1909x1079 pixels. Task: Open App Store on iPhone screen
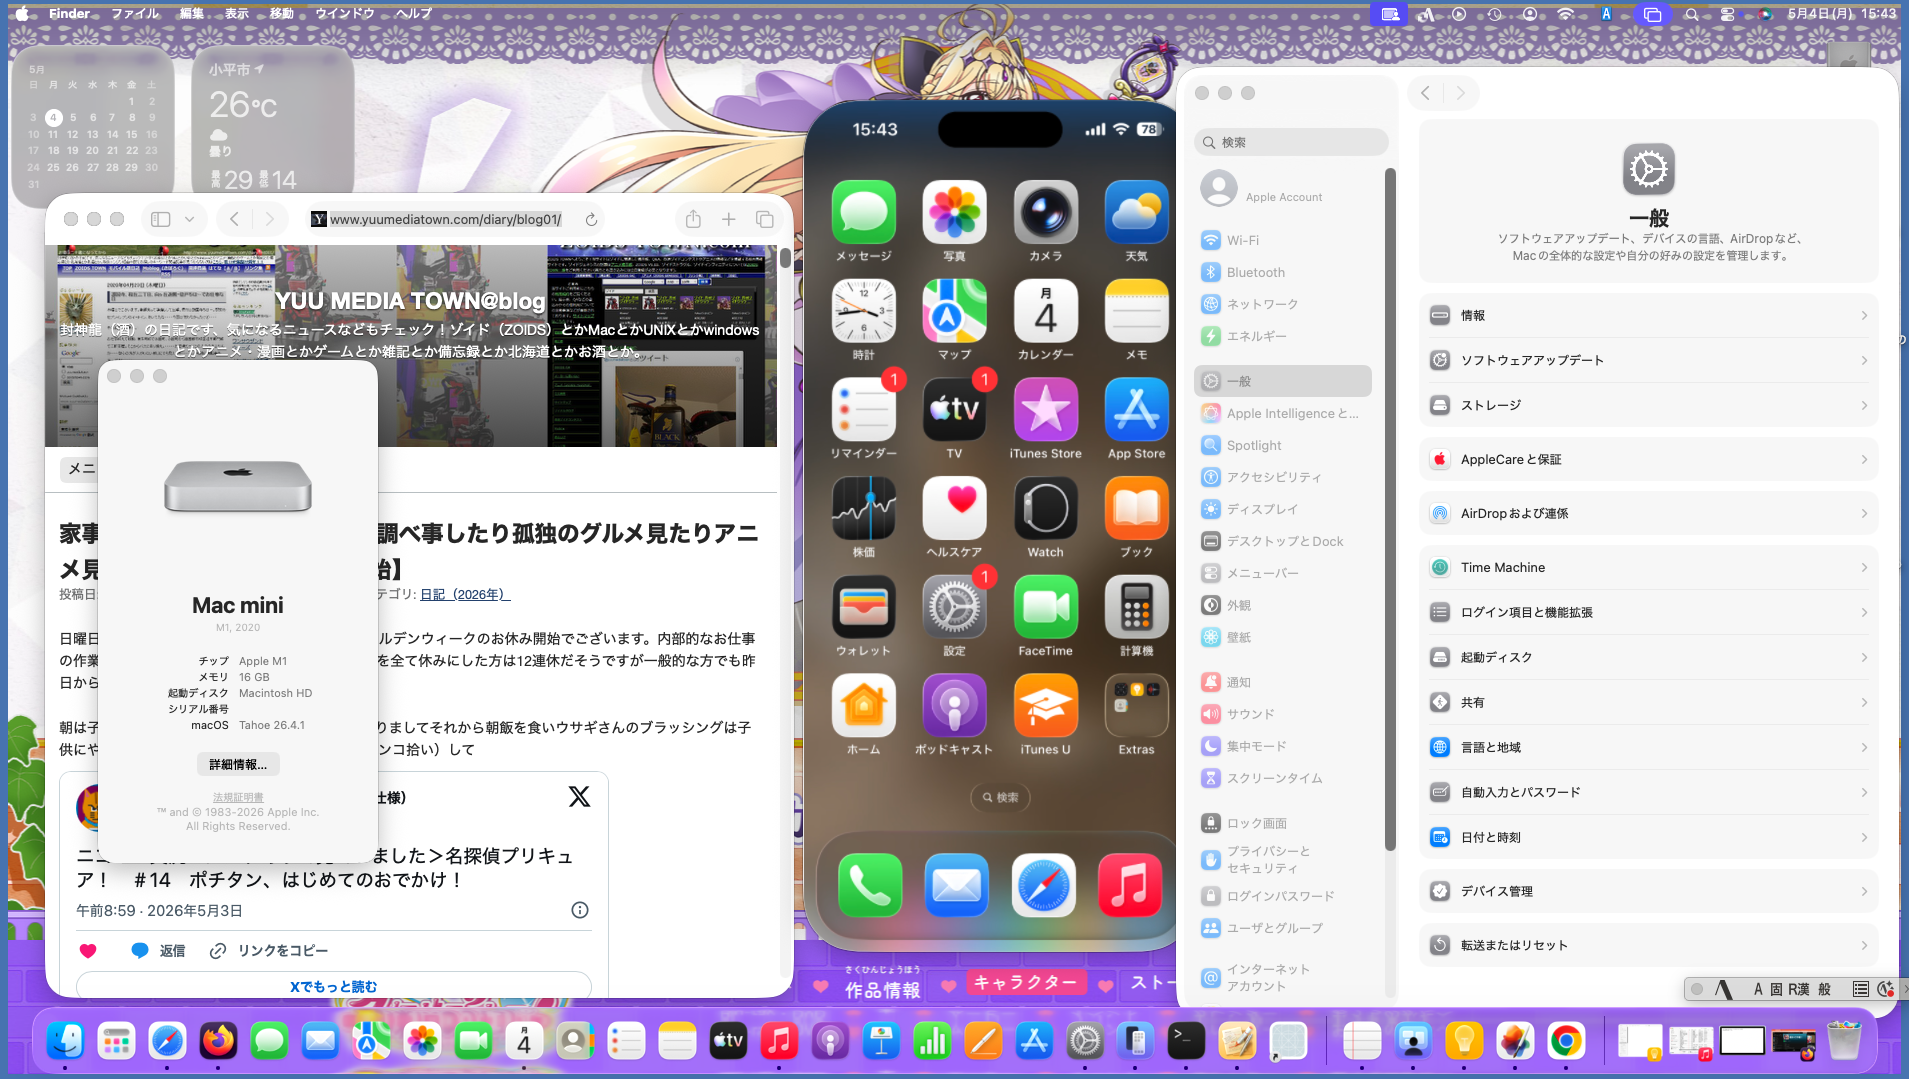(1137, 410)
